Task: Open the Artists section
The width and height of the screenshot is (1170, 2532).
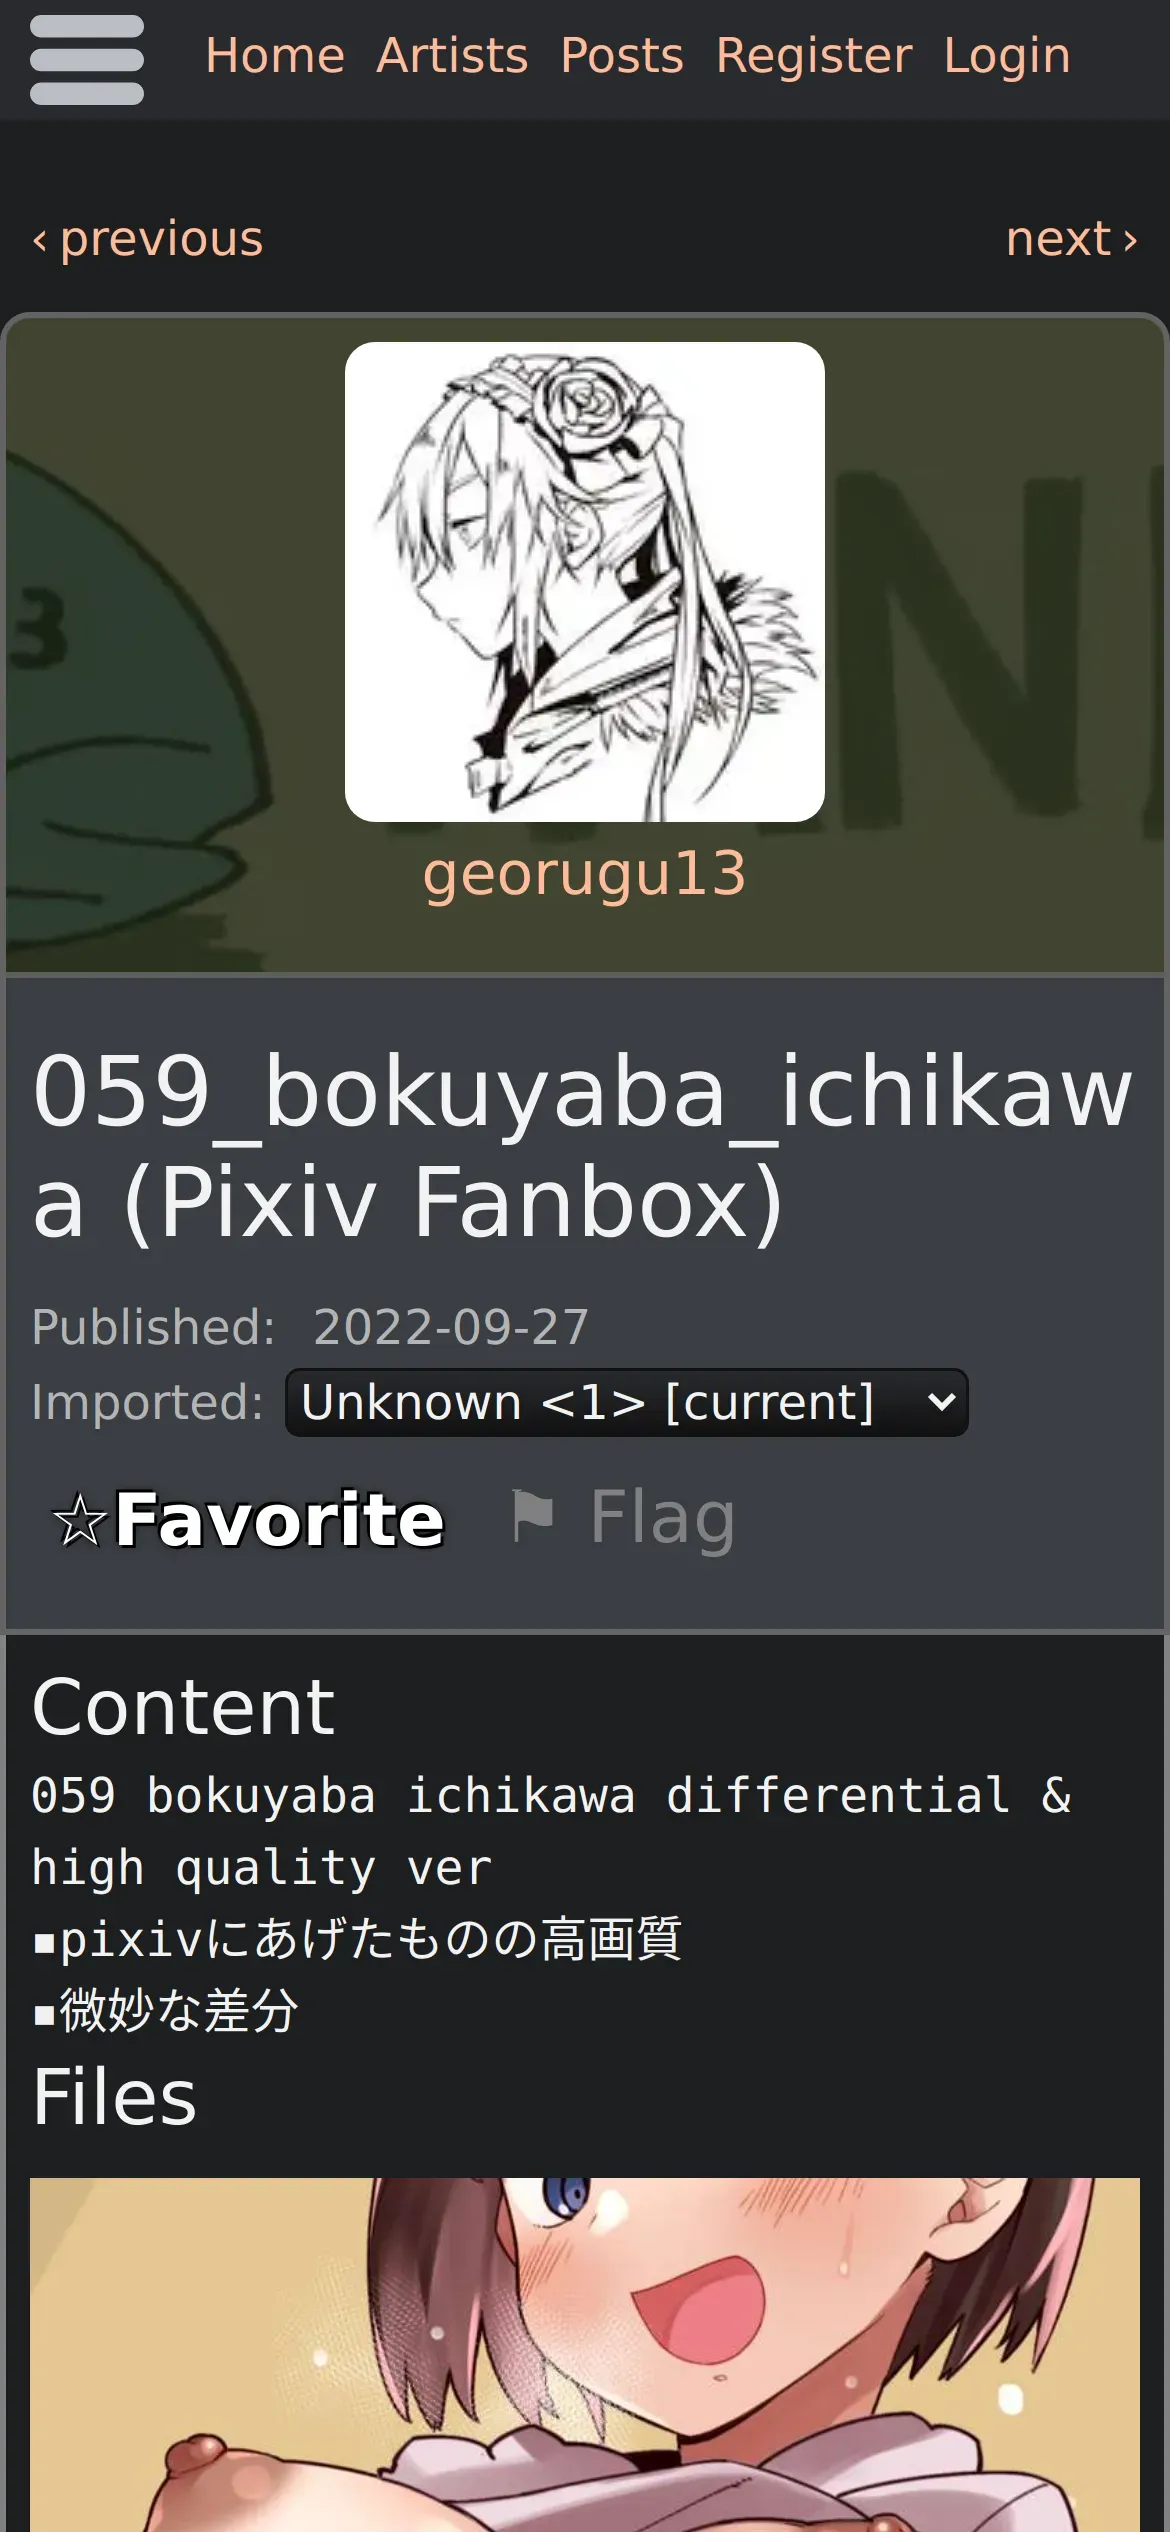Action: pyautogui.click(x=452, y=56)
